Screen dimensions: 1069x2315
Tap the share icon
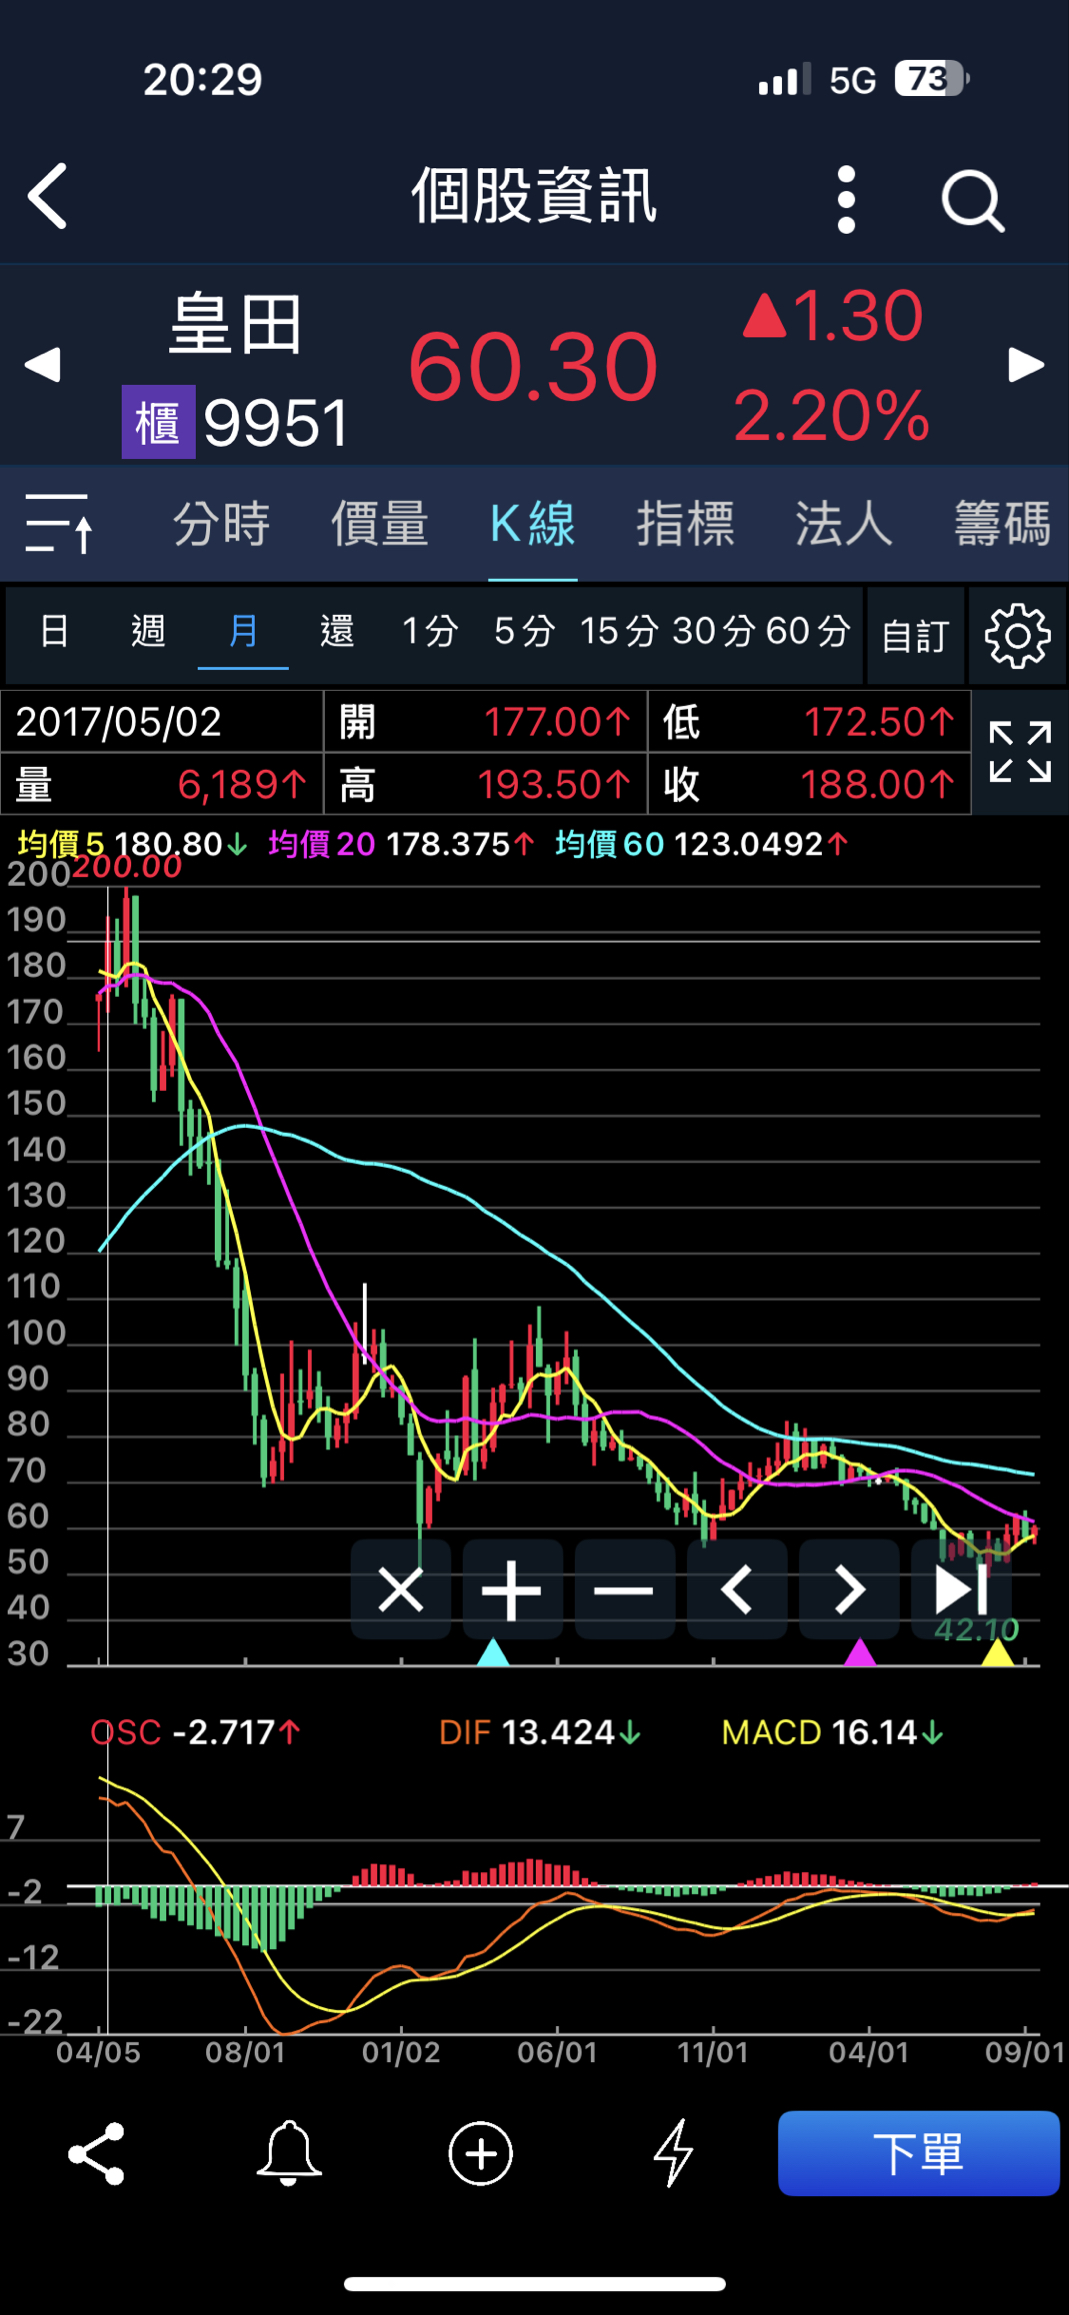(x=96, y=2153)
